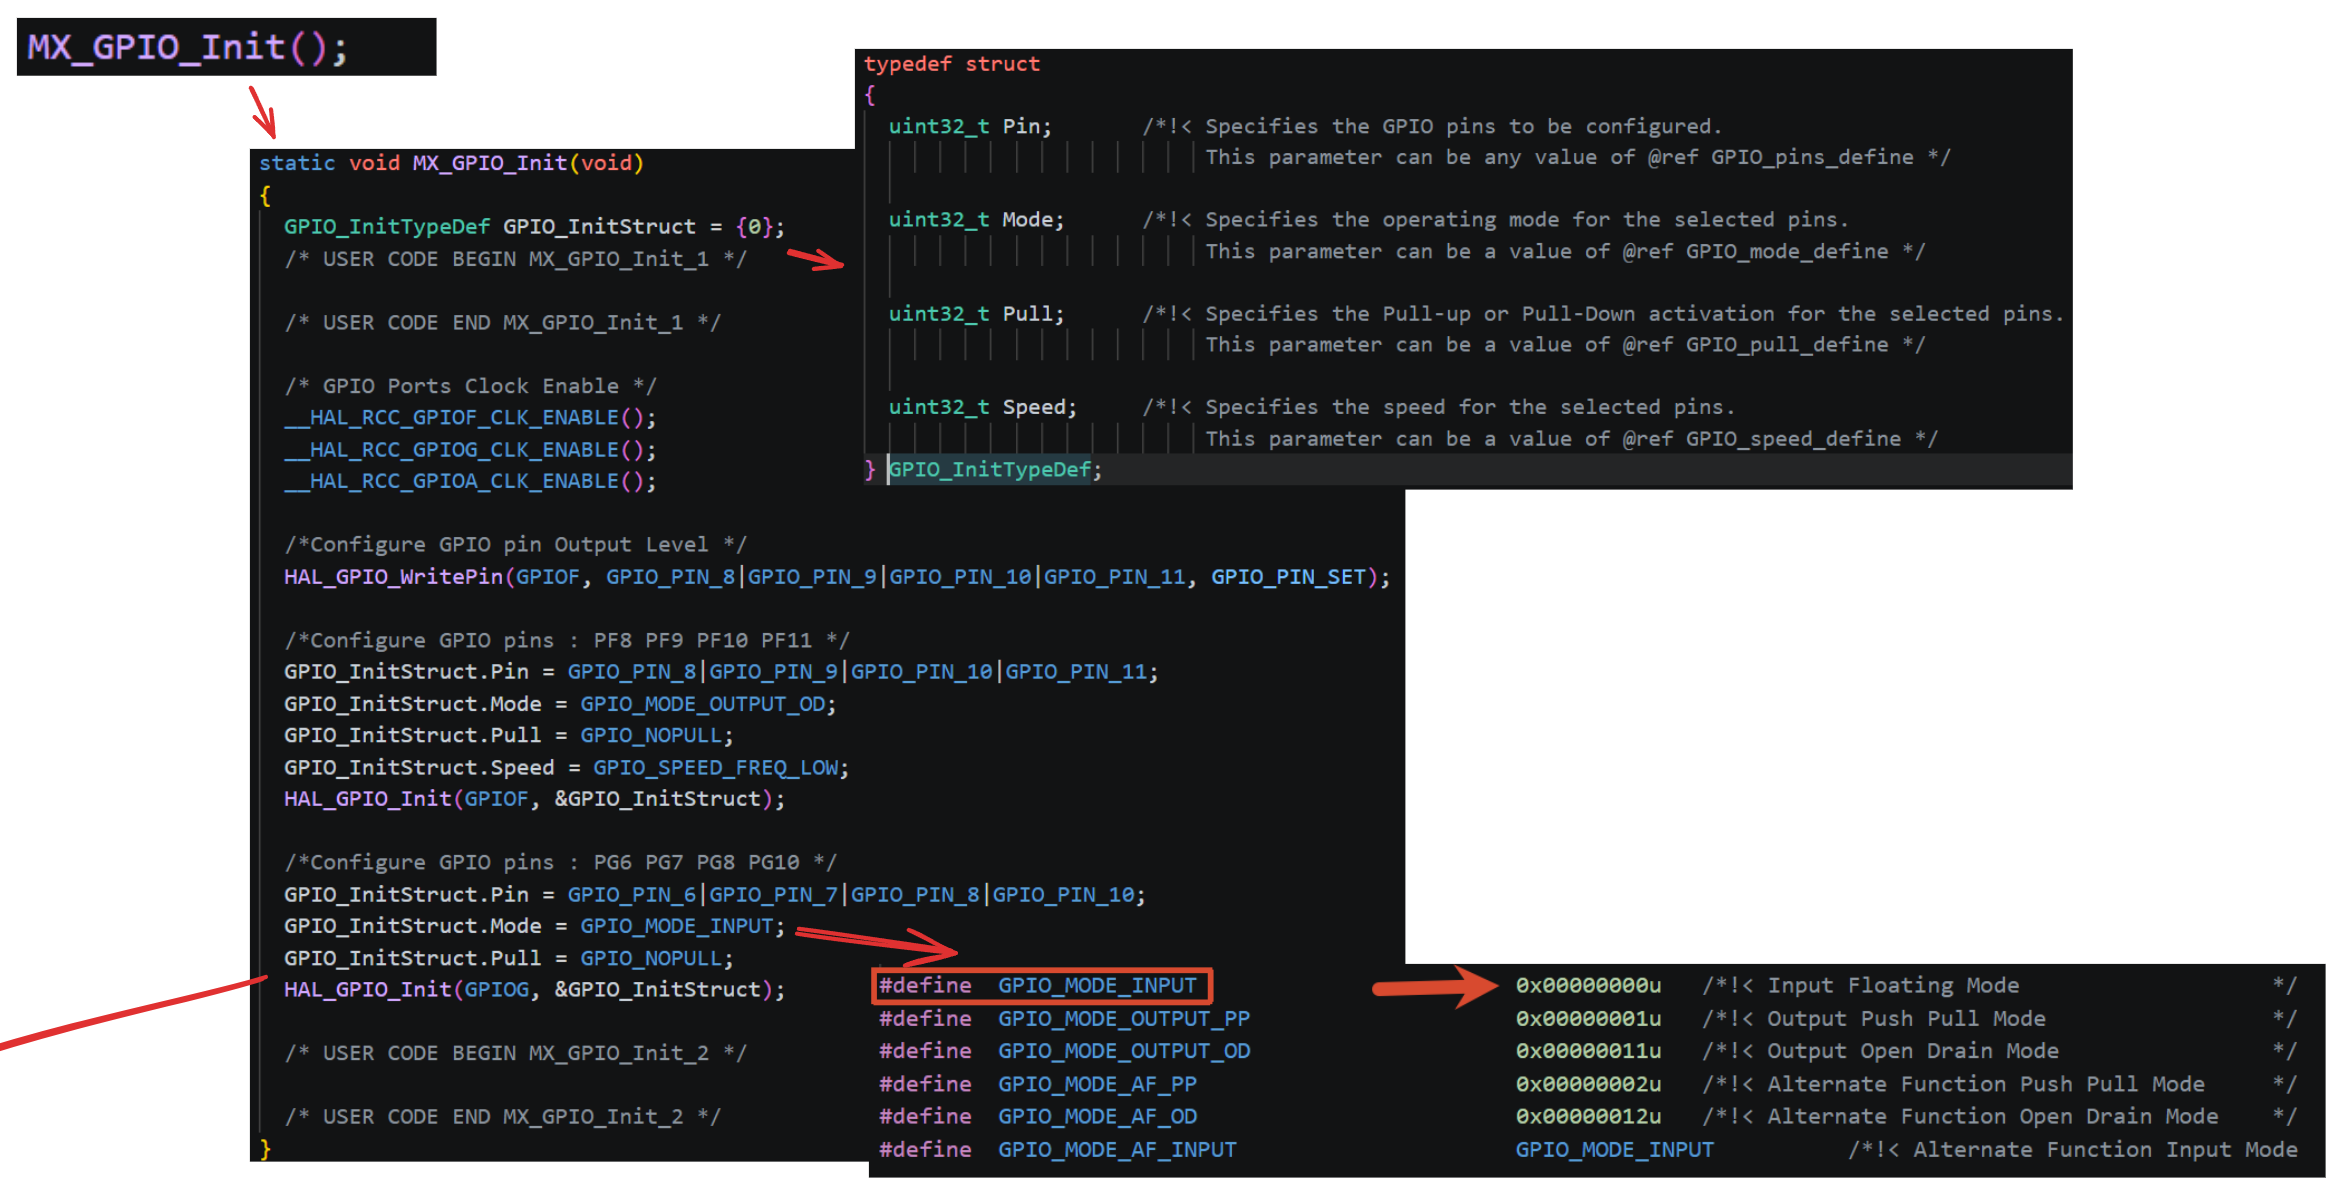Screen dimensions: 2337x1191
Task: Click __HAL_RCC_GPIOA_CLK_ENABLE(); line
Action: pyautogui.click(x=470, y=481)
